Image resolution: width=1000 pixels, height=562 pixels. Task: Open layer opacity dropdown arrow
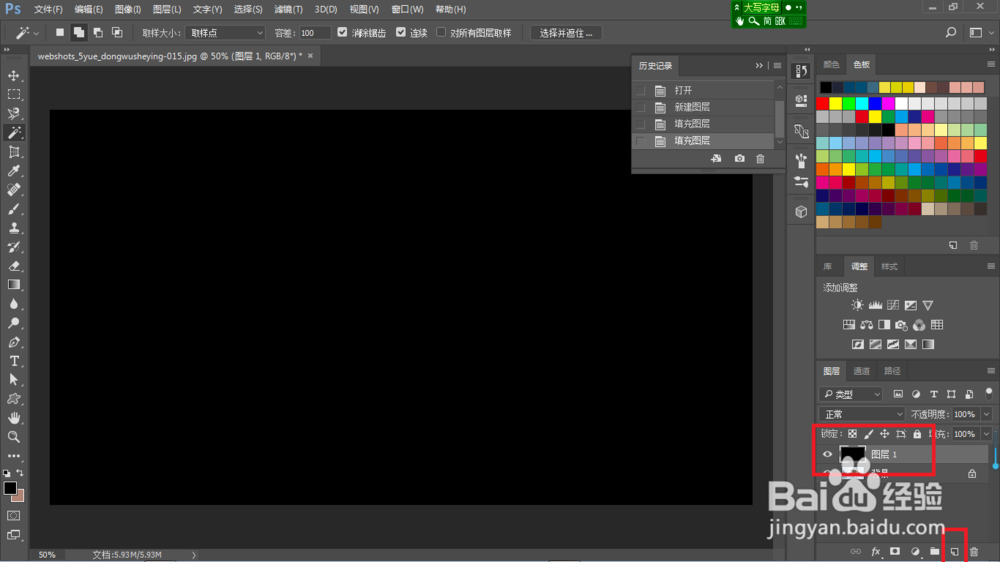click(x=986, y=414)
